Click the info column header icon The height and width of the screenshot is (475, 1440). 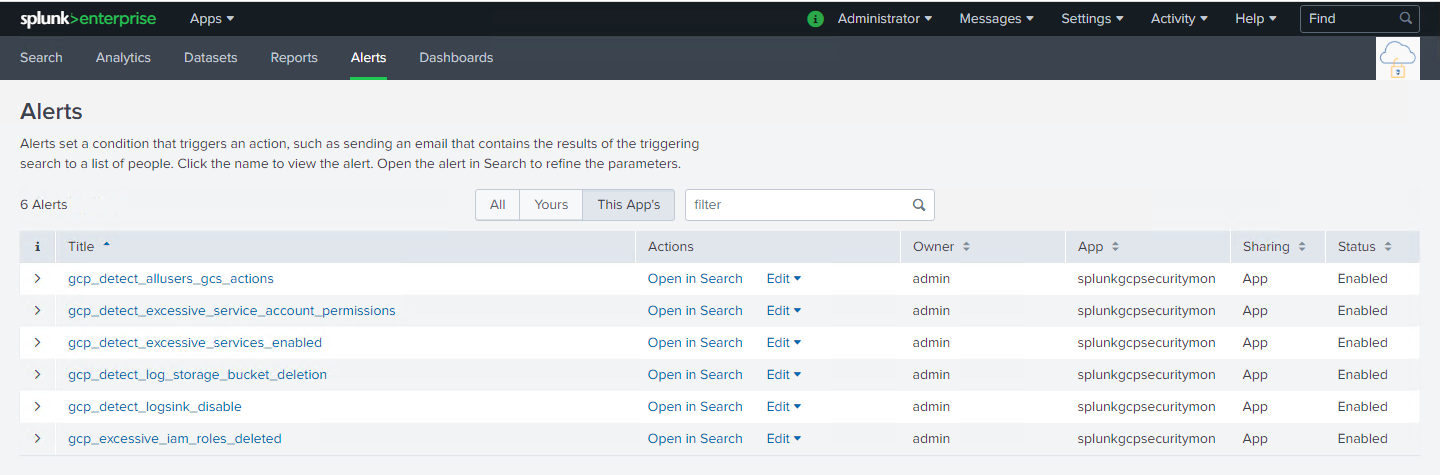click(x=37, y=247)
